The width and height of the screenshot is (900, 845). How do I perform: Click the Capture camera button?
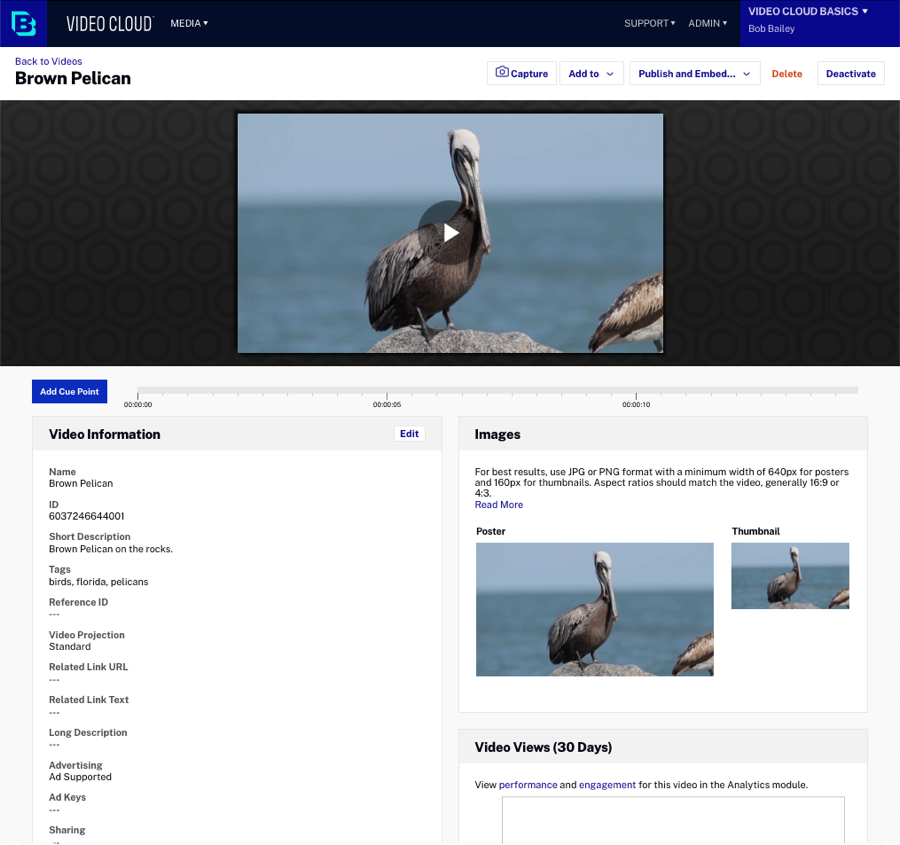tap(522, 74)
